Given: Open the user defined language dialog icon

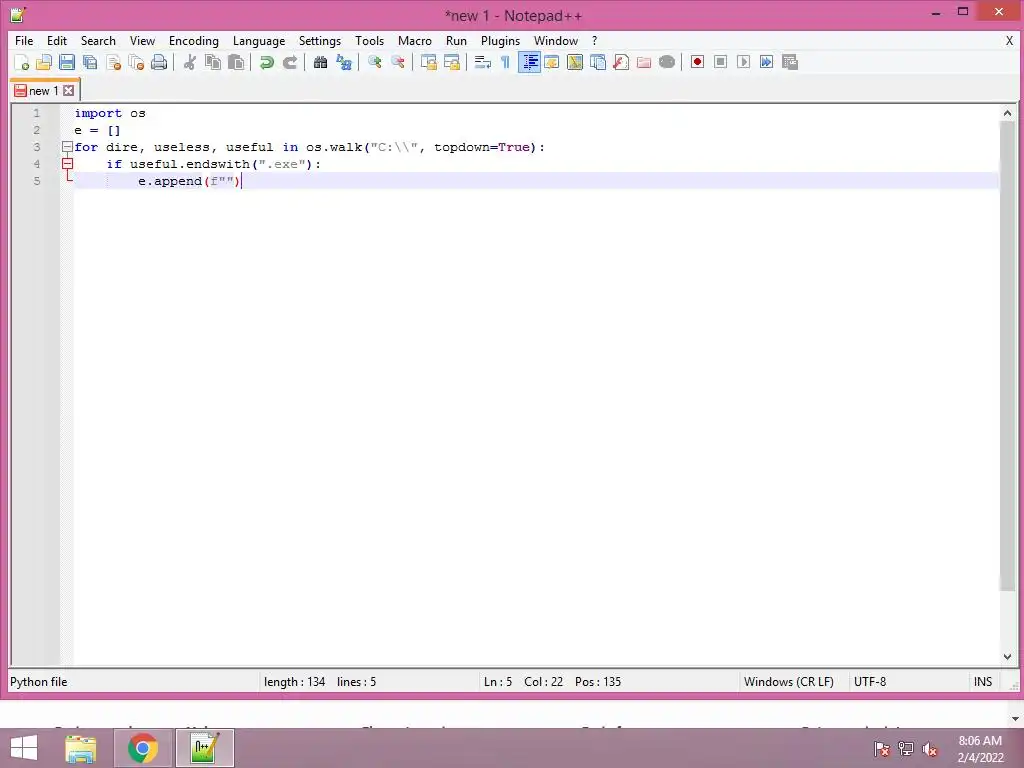Looking at the screenshot, I should [x=552, y=62].
